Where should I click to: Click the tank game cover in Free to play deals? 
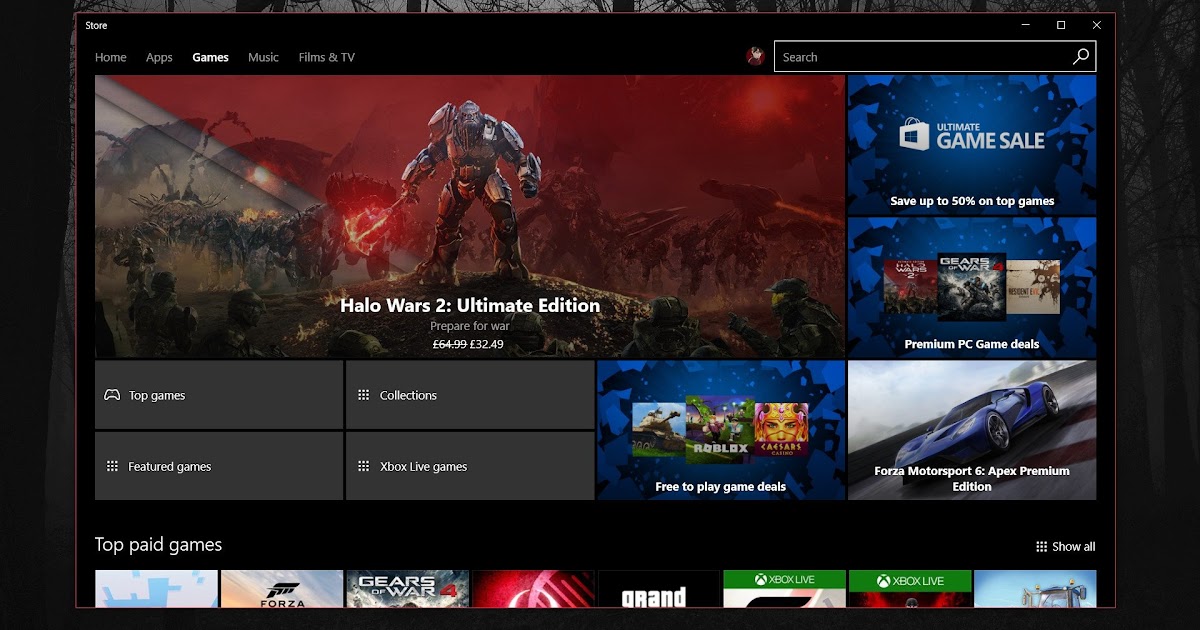pyautogui.click(x=659, y=430)
